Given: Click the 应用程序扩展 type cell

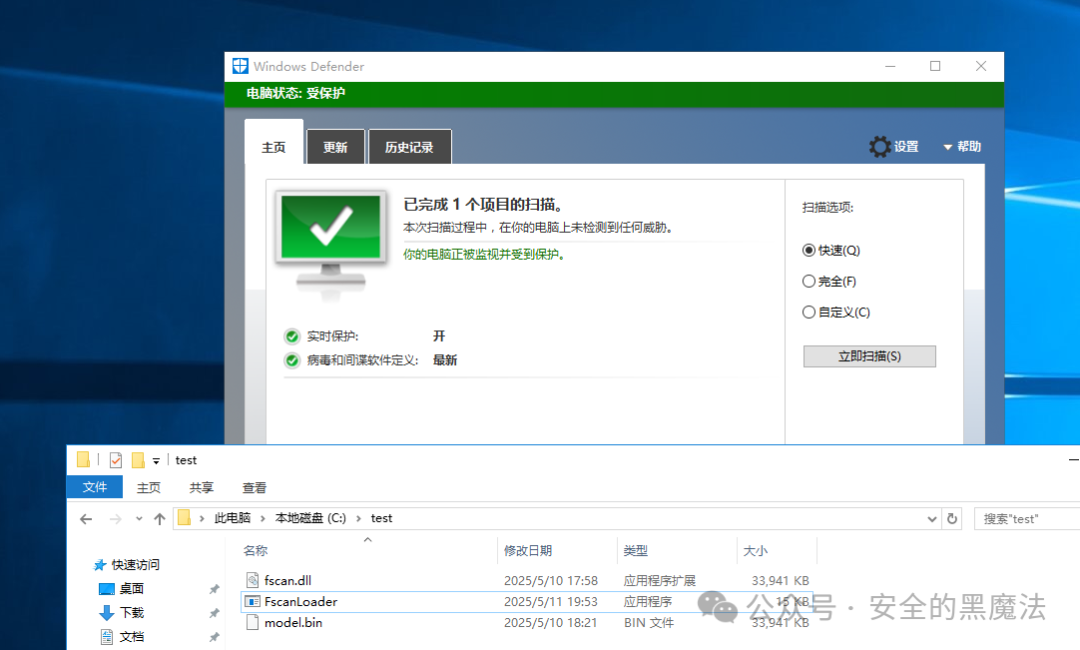Looking at the screenshot, I should click(x=659, y=580).
